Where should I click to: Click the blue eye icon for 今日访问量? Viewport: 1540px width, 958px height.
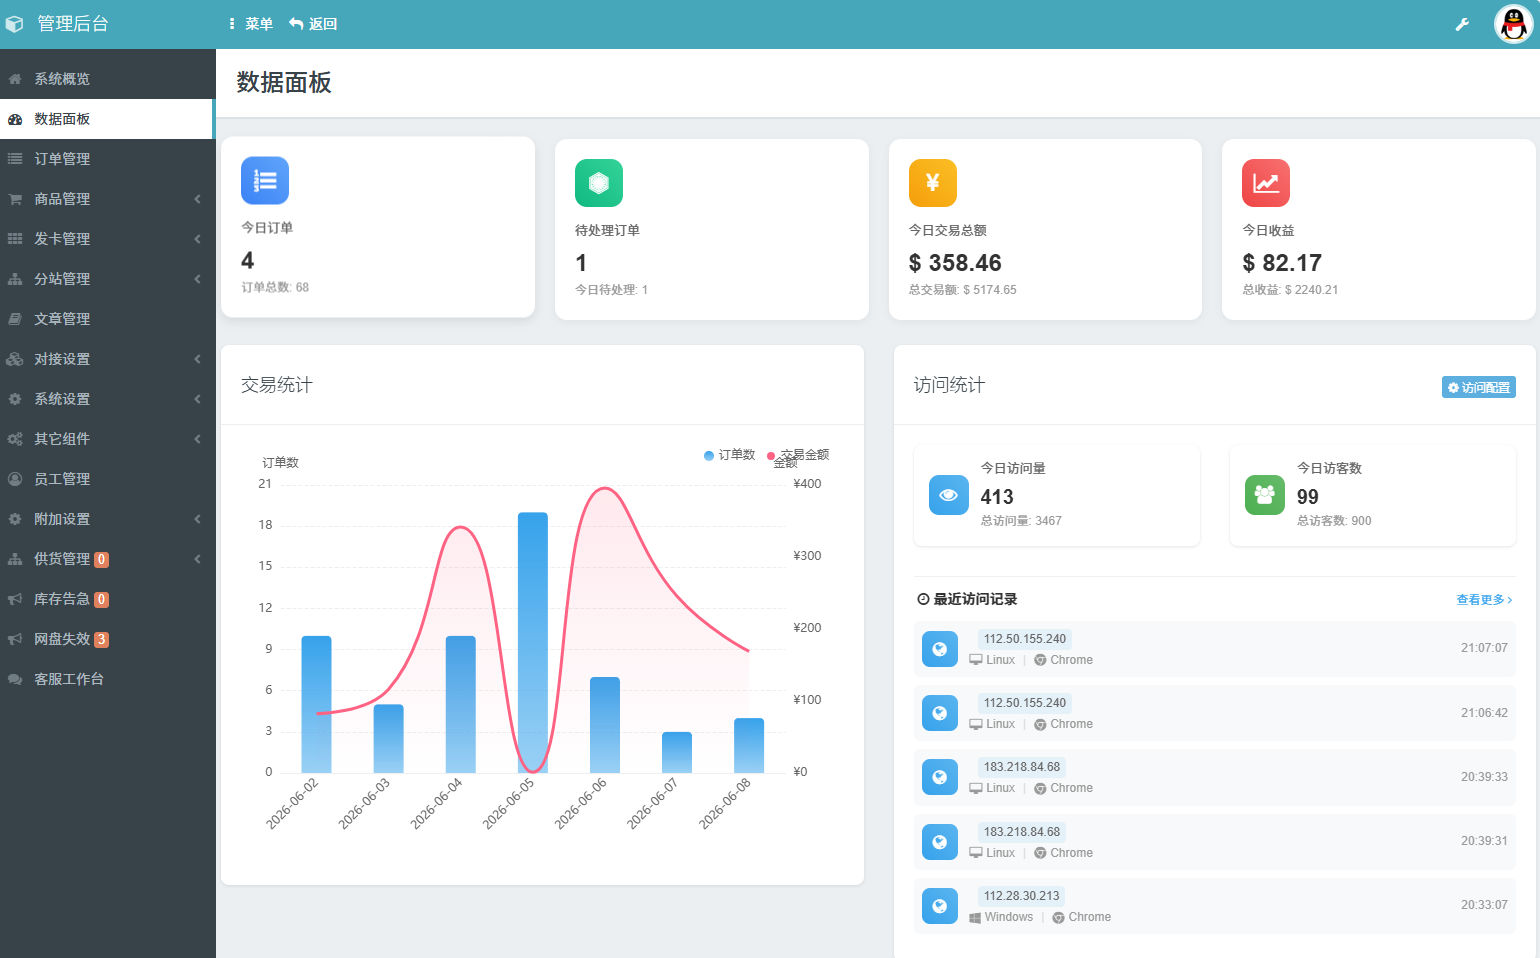click(949, 495)
